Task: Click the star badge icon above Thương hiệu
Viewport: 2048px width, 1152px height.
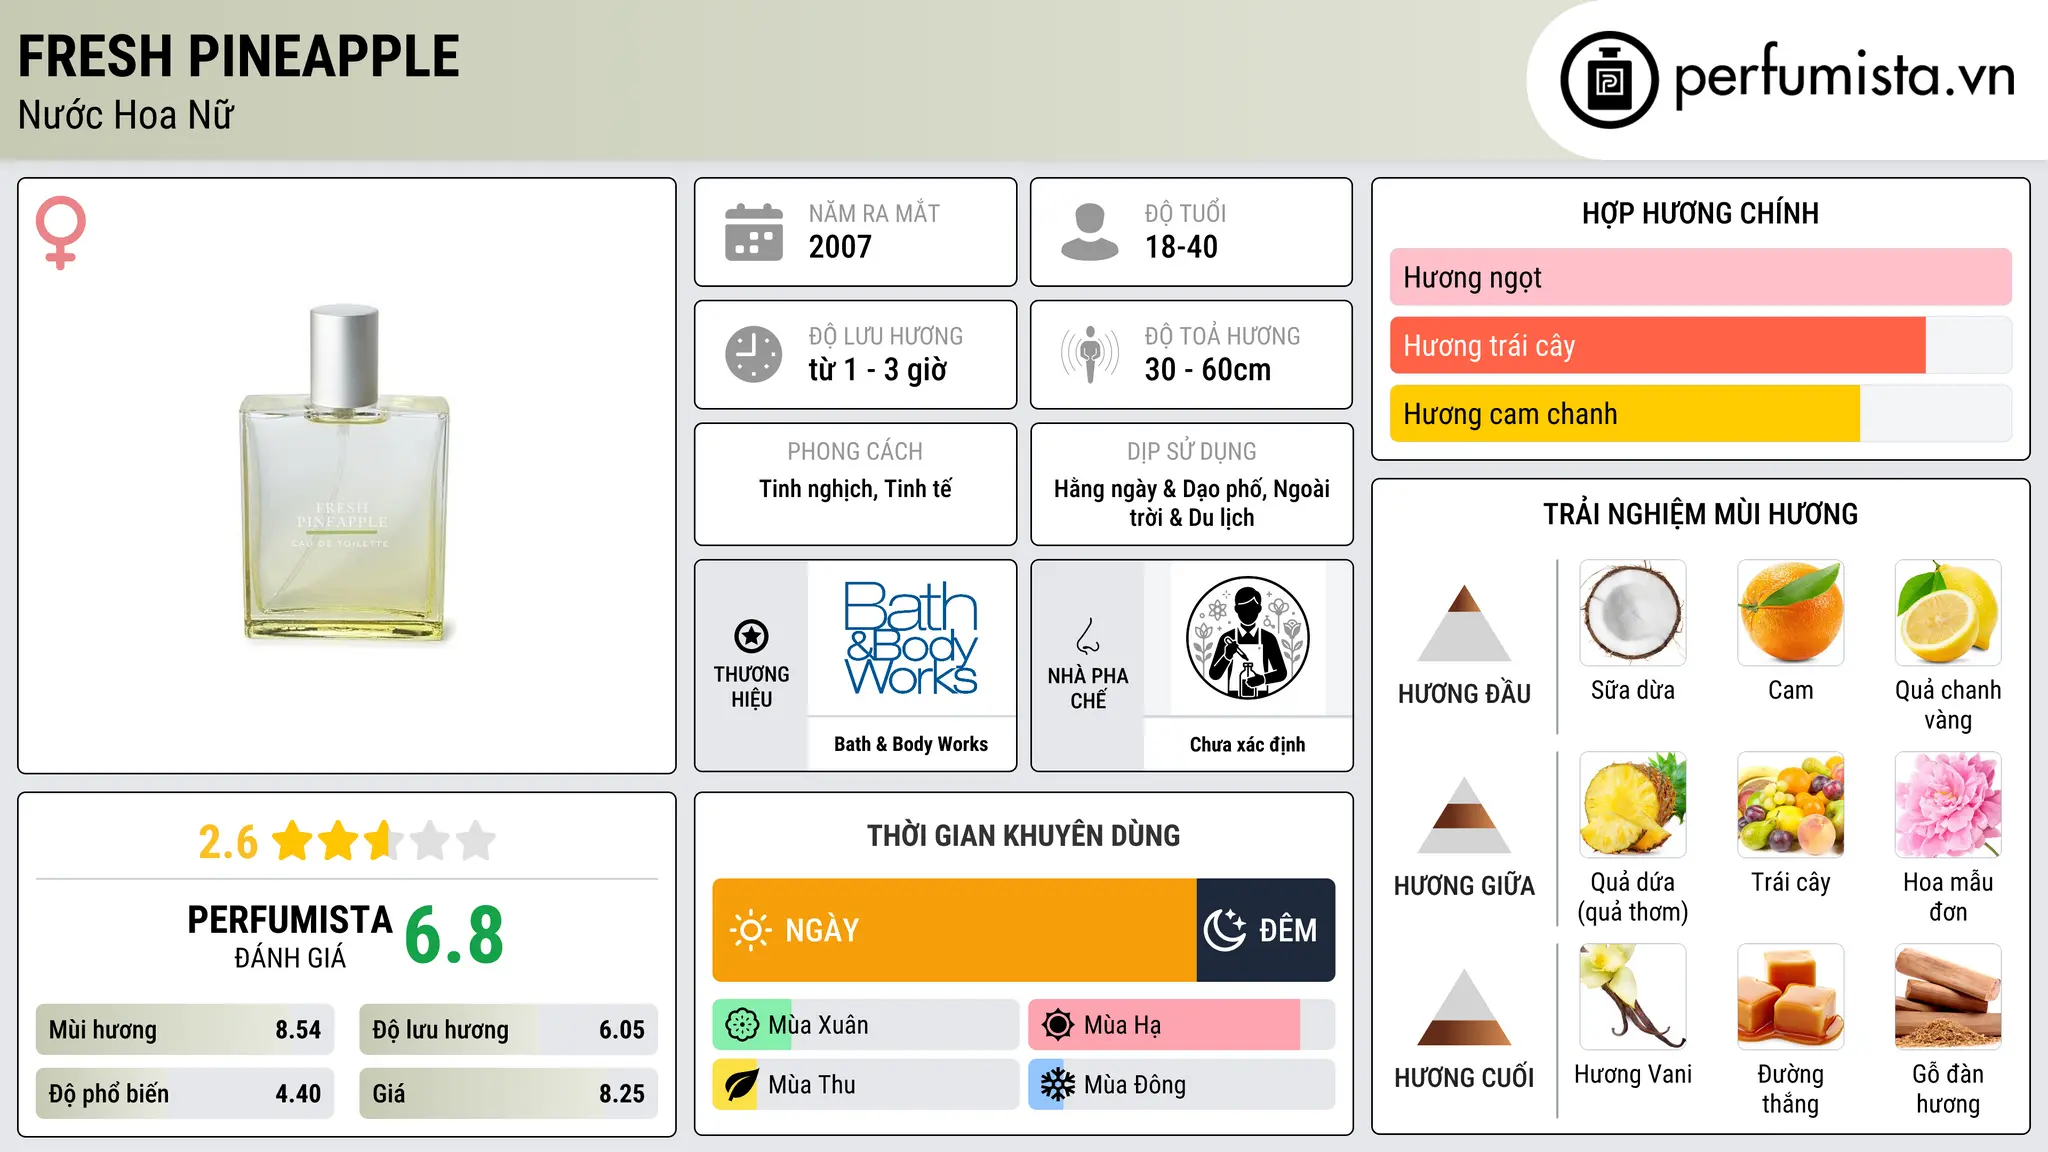Action: coord(751,636)
